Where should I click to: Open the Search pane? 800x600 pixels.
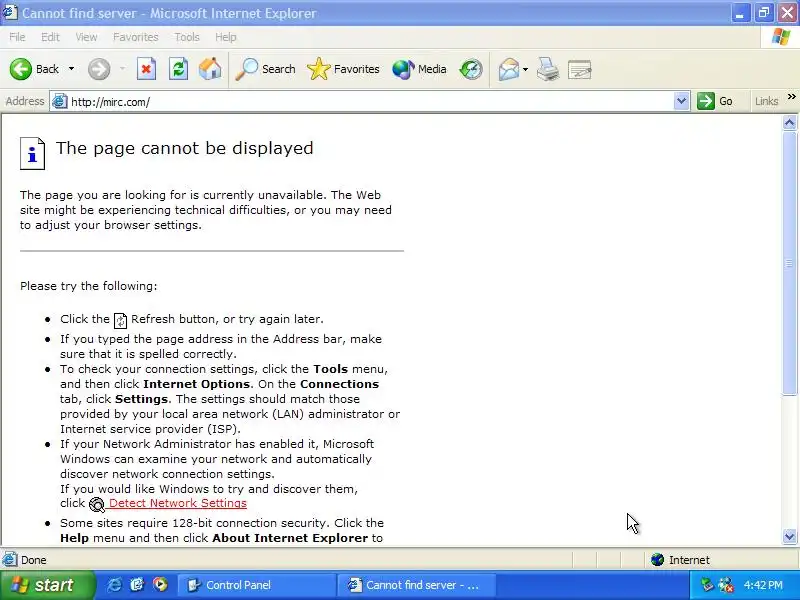coord(265,69)
